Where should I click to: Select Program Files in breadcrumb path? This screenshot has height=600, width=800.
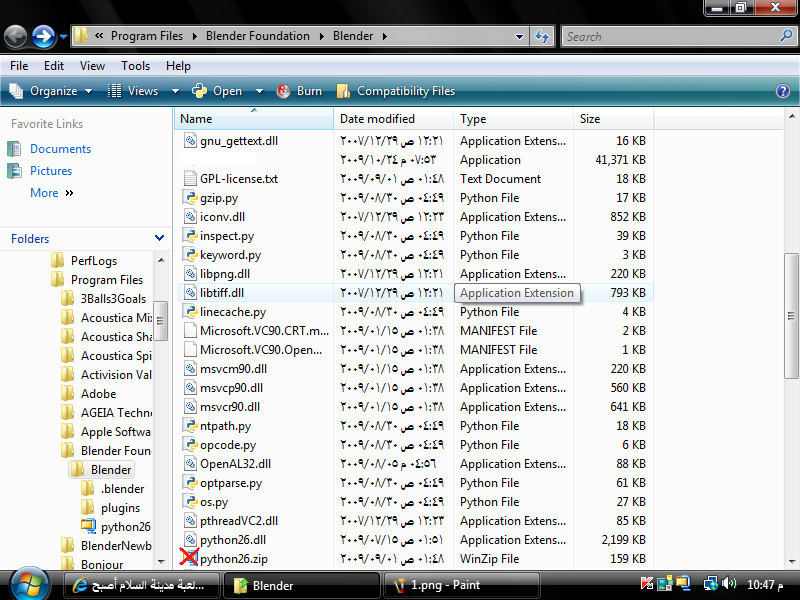[147, 36]
